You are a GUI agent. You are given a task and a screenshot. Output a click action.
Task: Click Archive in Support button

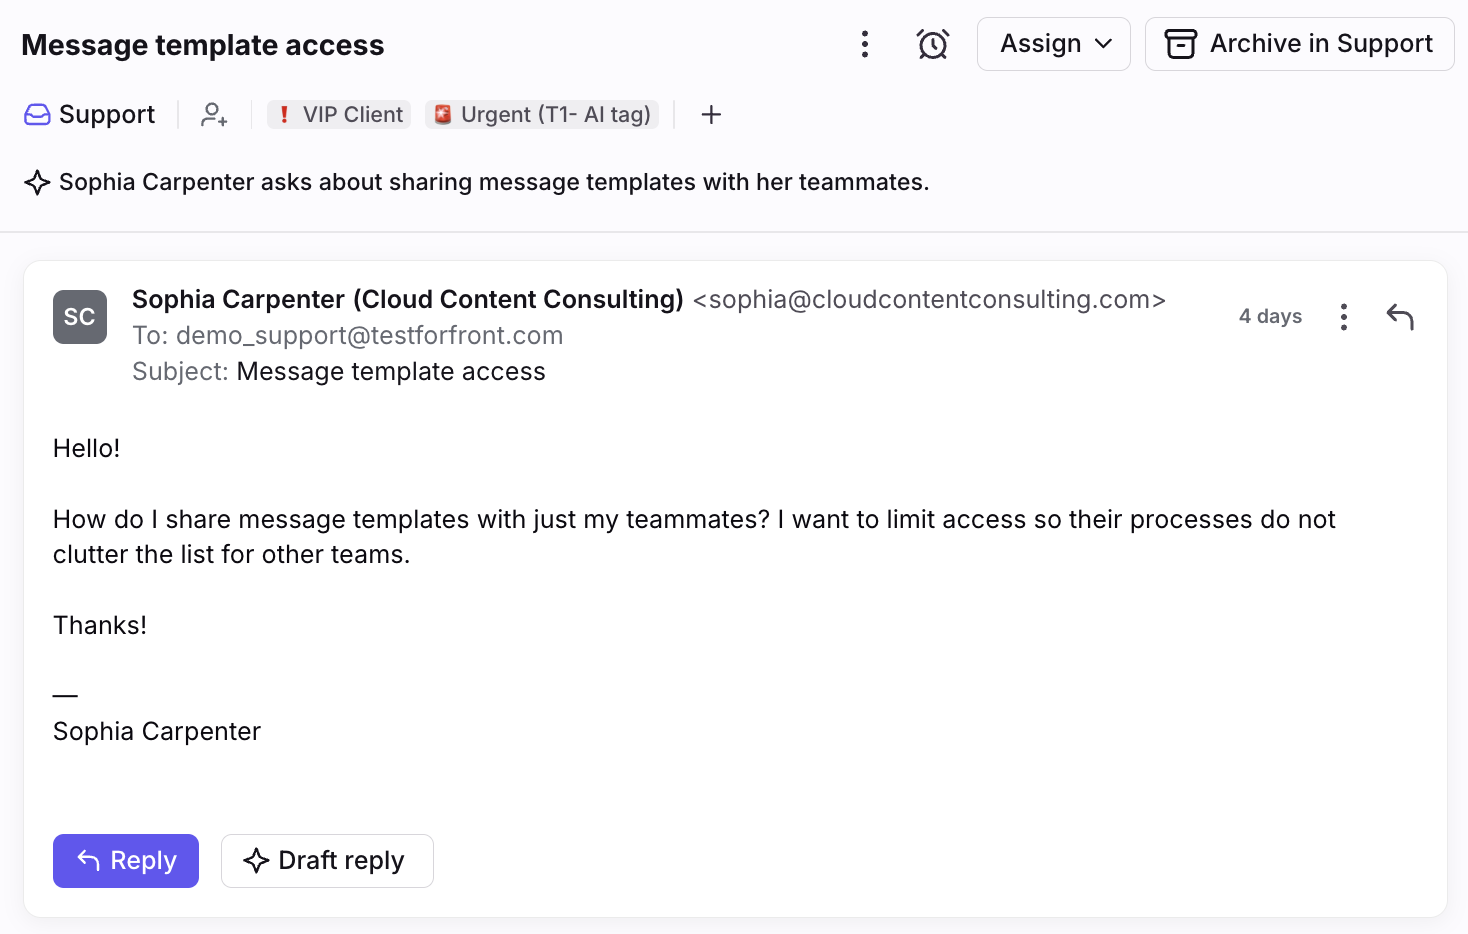1299,44
